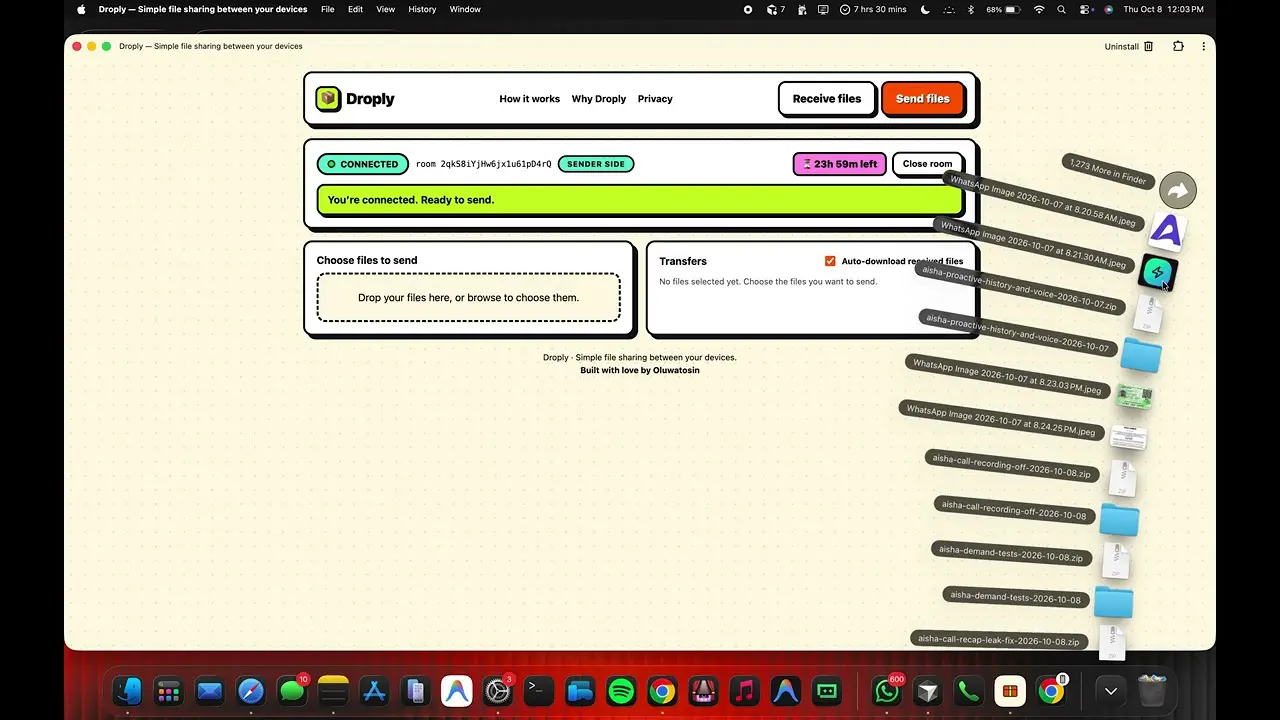Screen dimensions: 1280x720
Task: Open System Settings from the Dock
Action: pyautogui.click(x=497, y=691)
